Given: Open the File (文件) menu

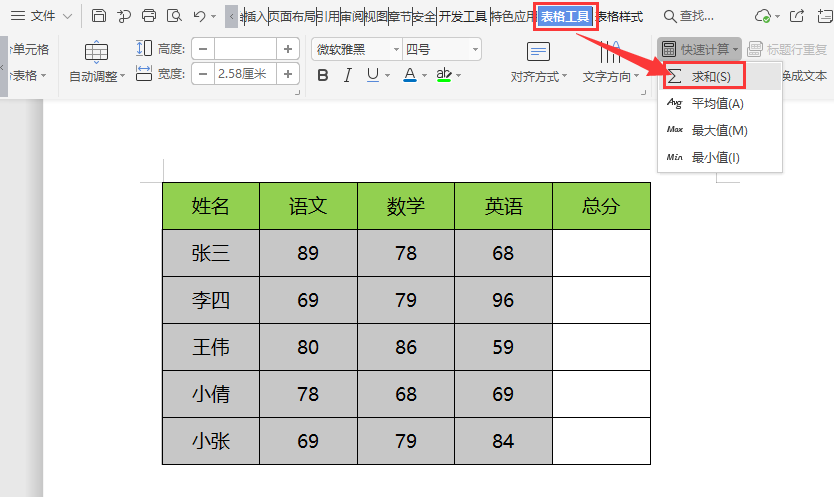Looking at the screenshot, I should [36, 16].
